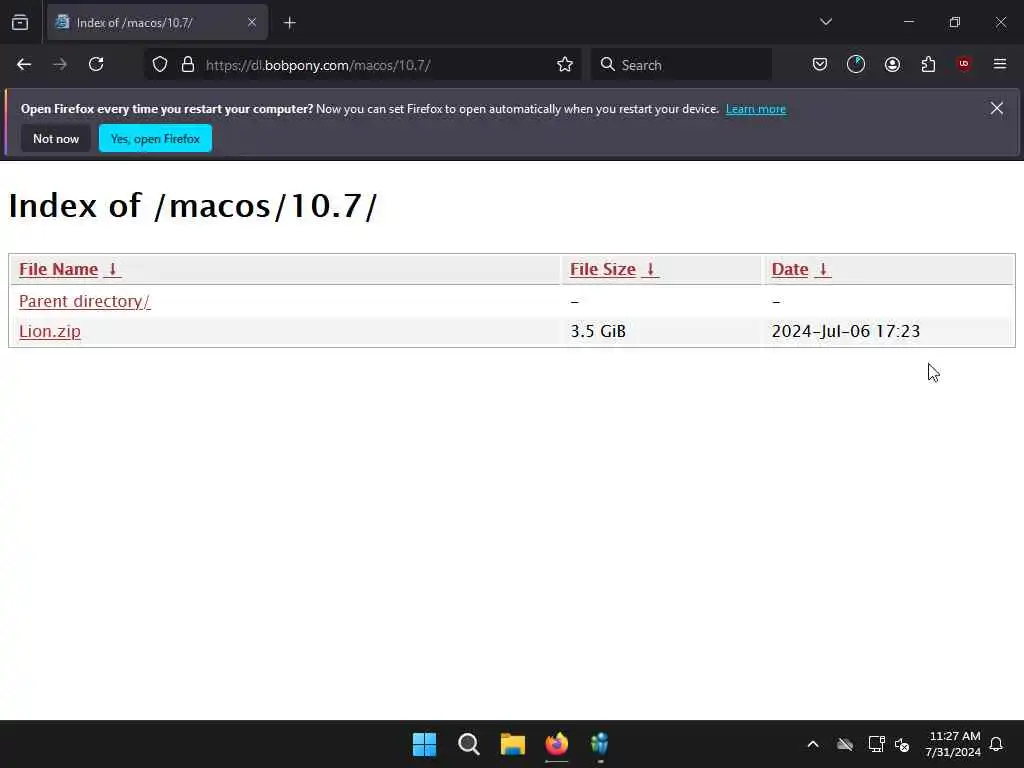Click the forward navigation arrow
This screenshot has width=1024, height=768.
(60, 65)
